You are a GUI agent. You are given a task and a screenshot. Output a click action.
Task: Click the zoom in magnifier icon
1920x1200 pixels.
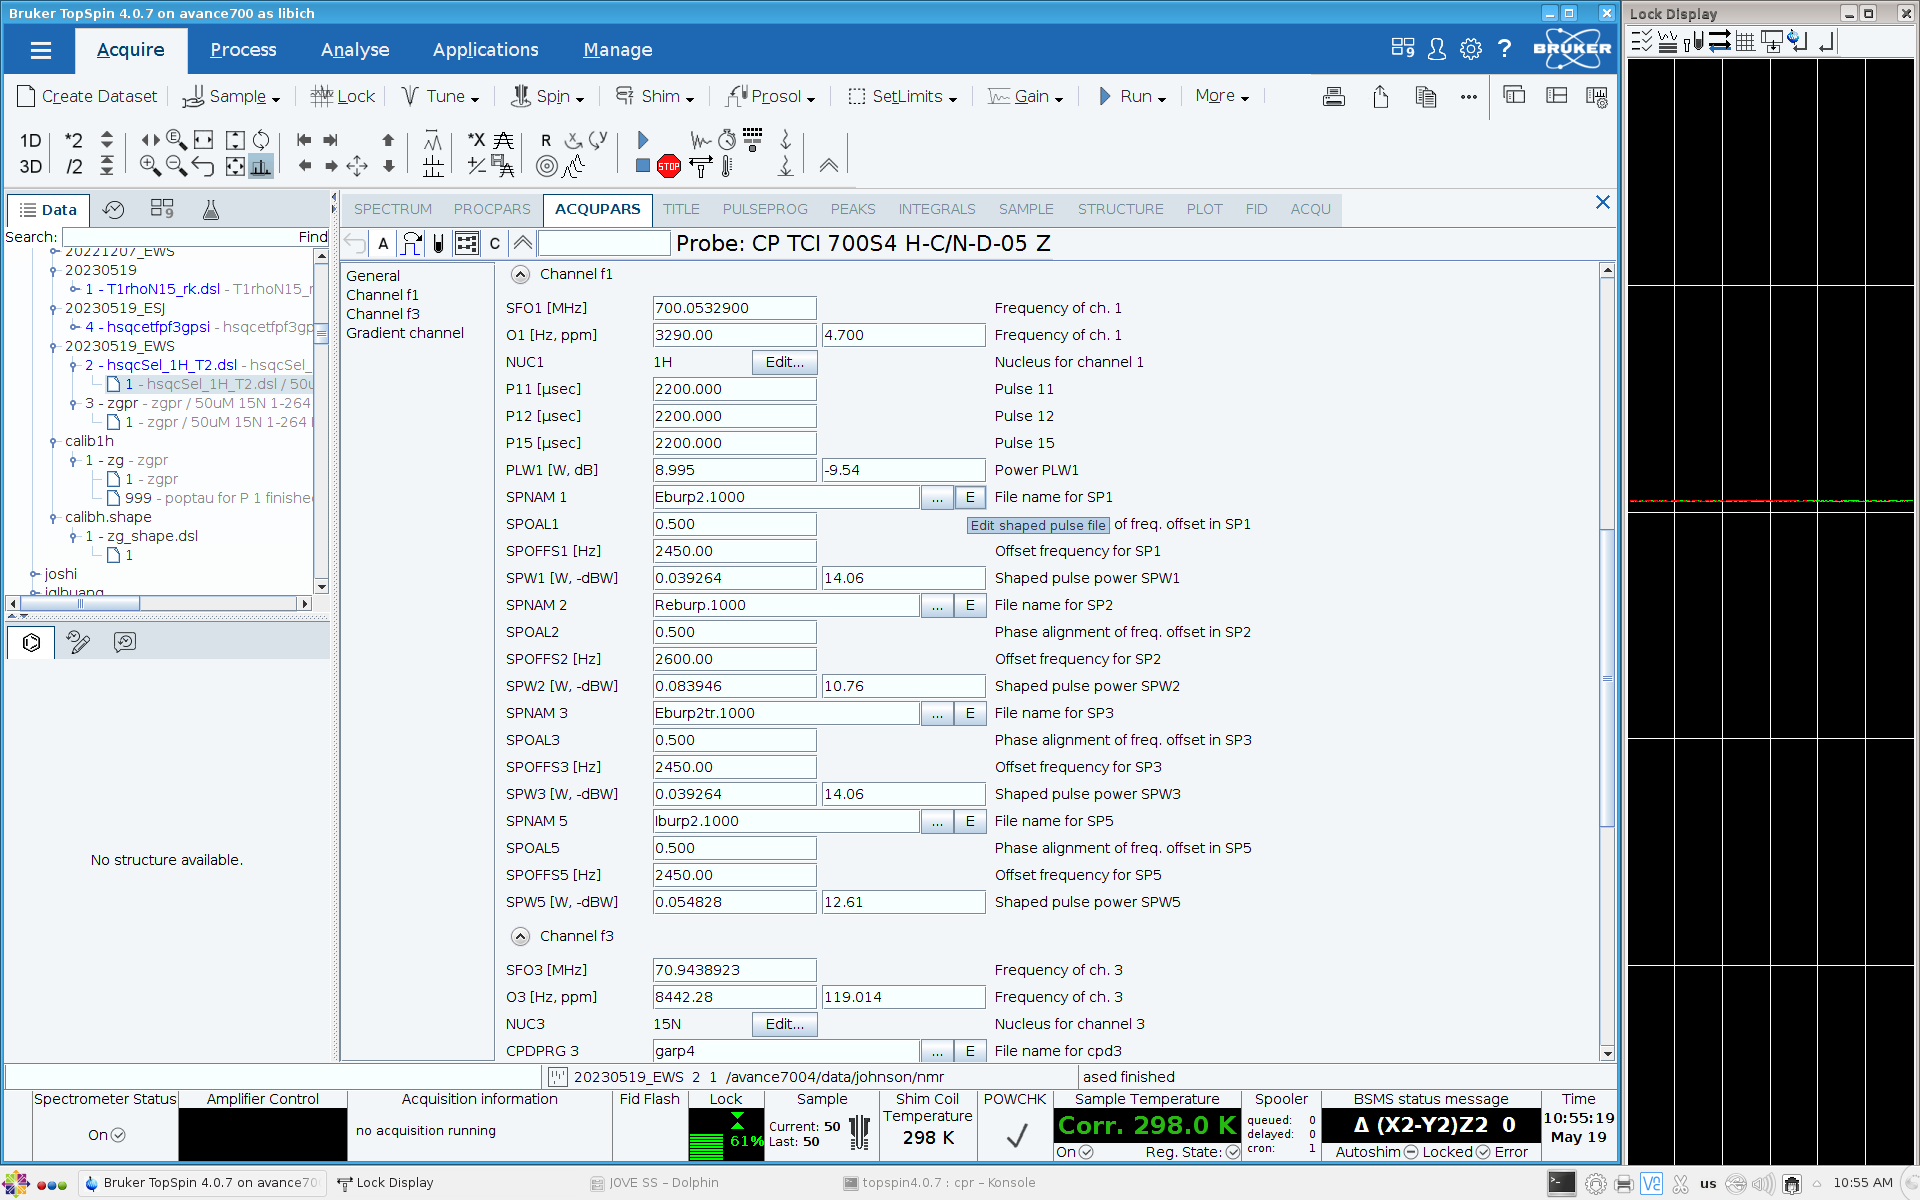click(x=150, y=166)
